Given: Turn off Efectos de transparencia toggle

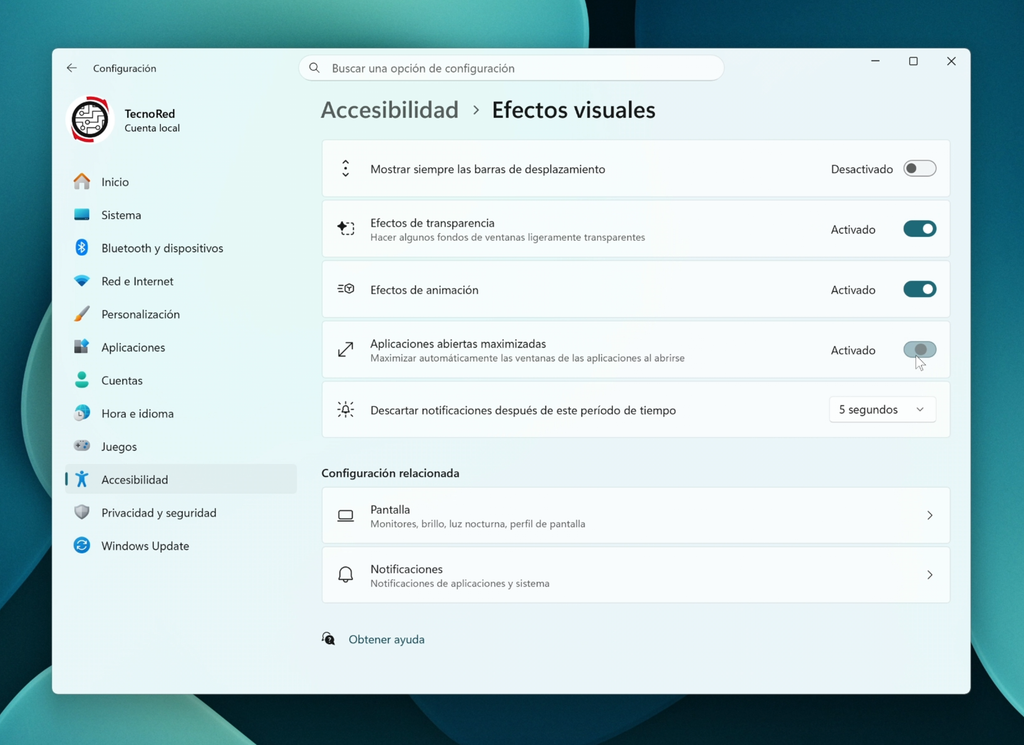Looking at the screenshot, I should [920, 229].
